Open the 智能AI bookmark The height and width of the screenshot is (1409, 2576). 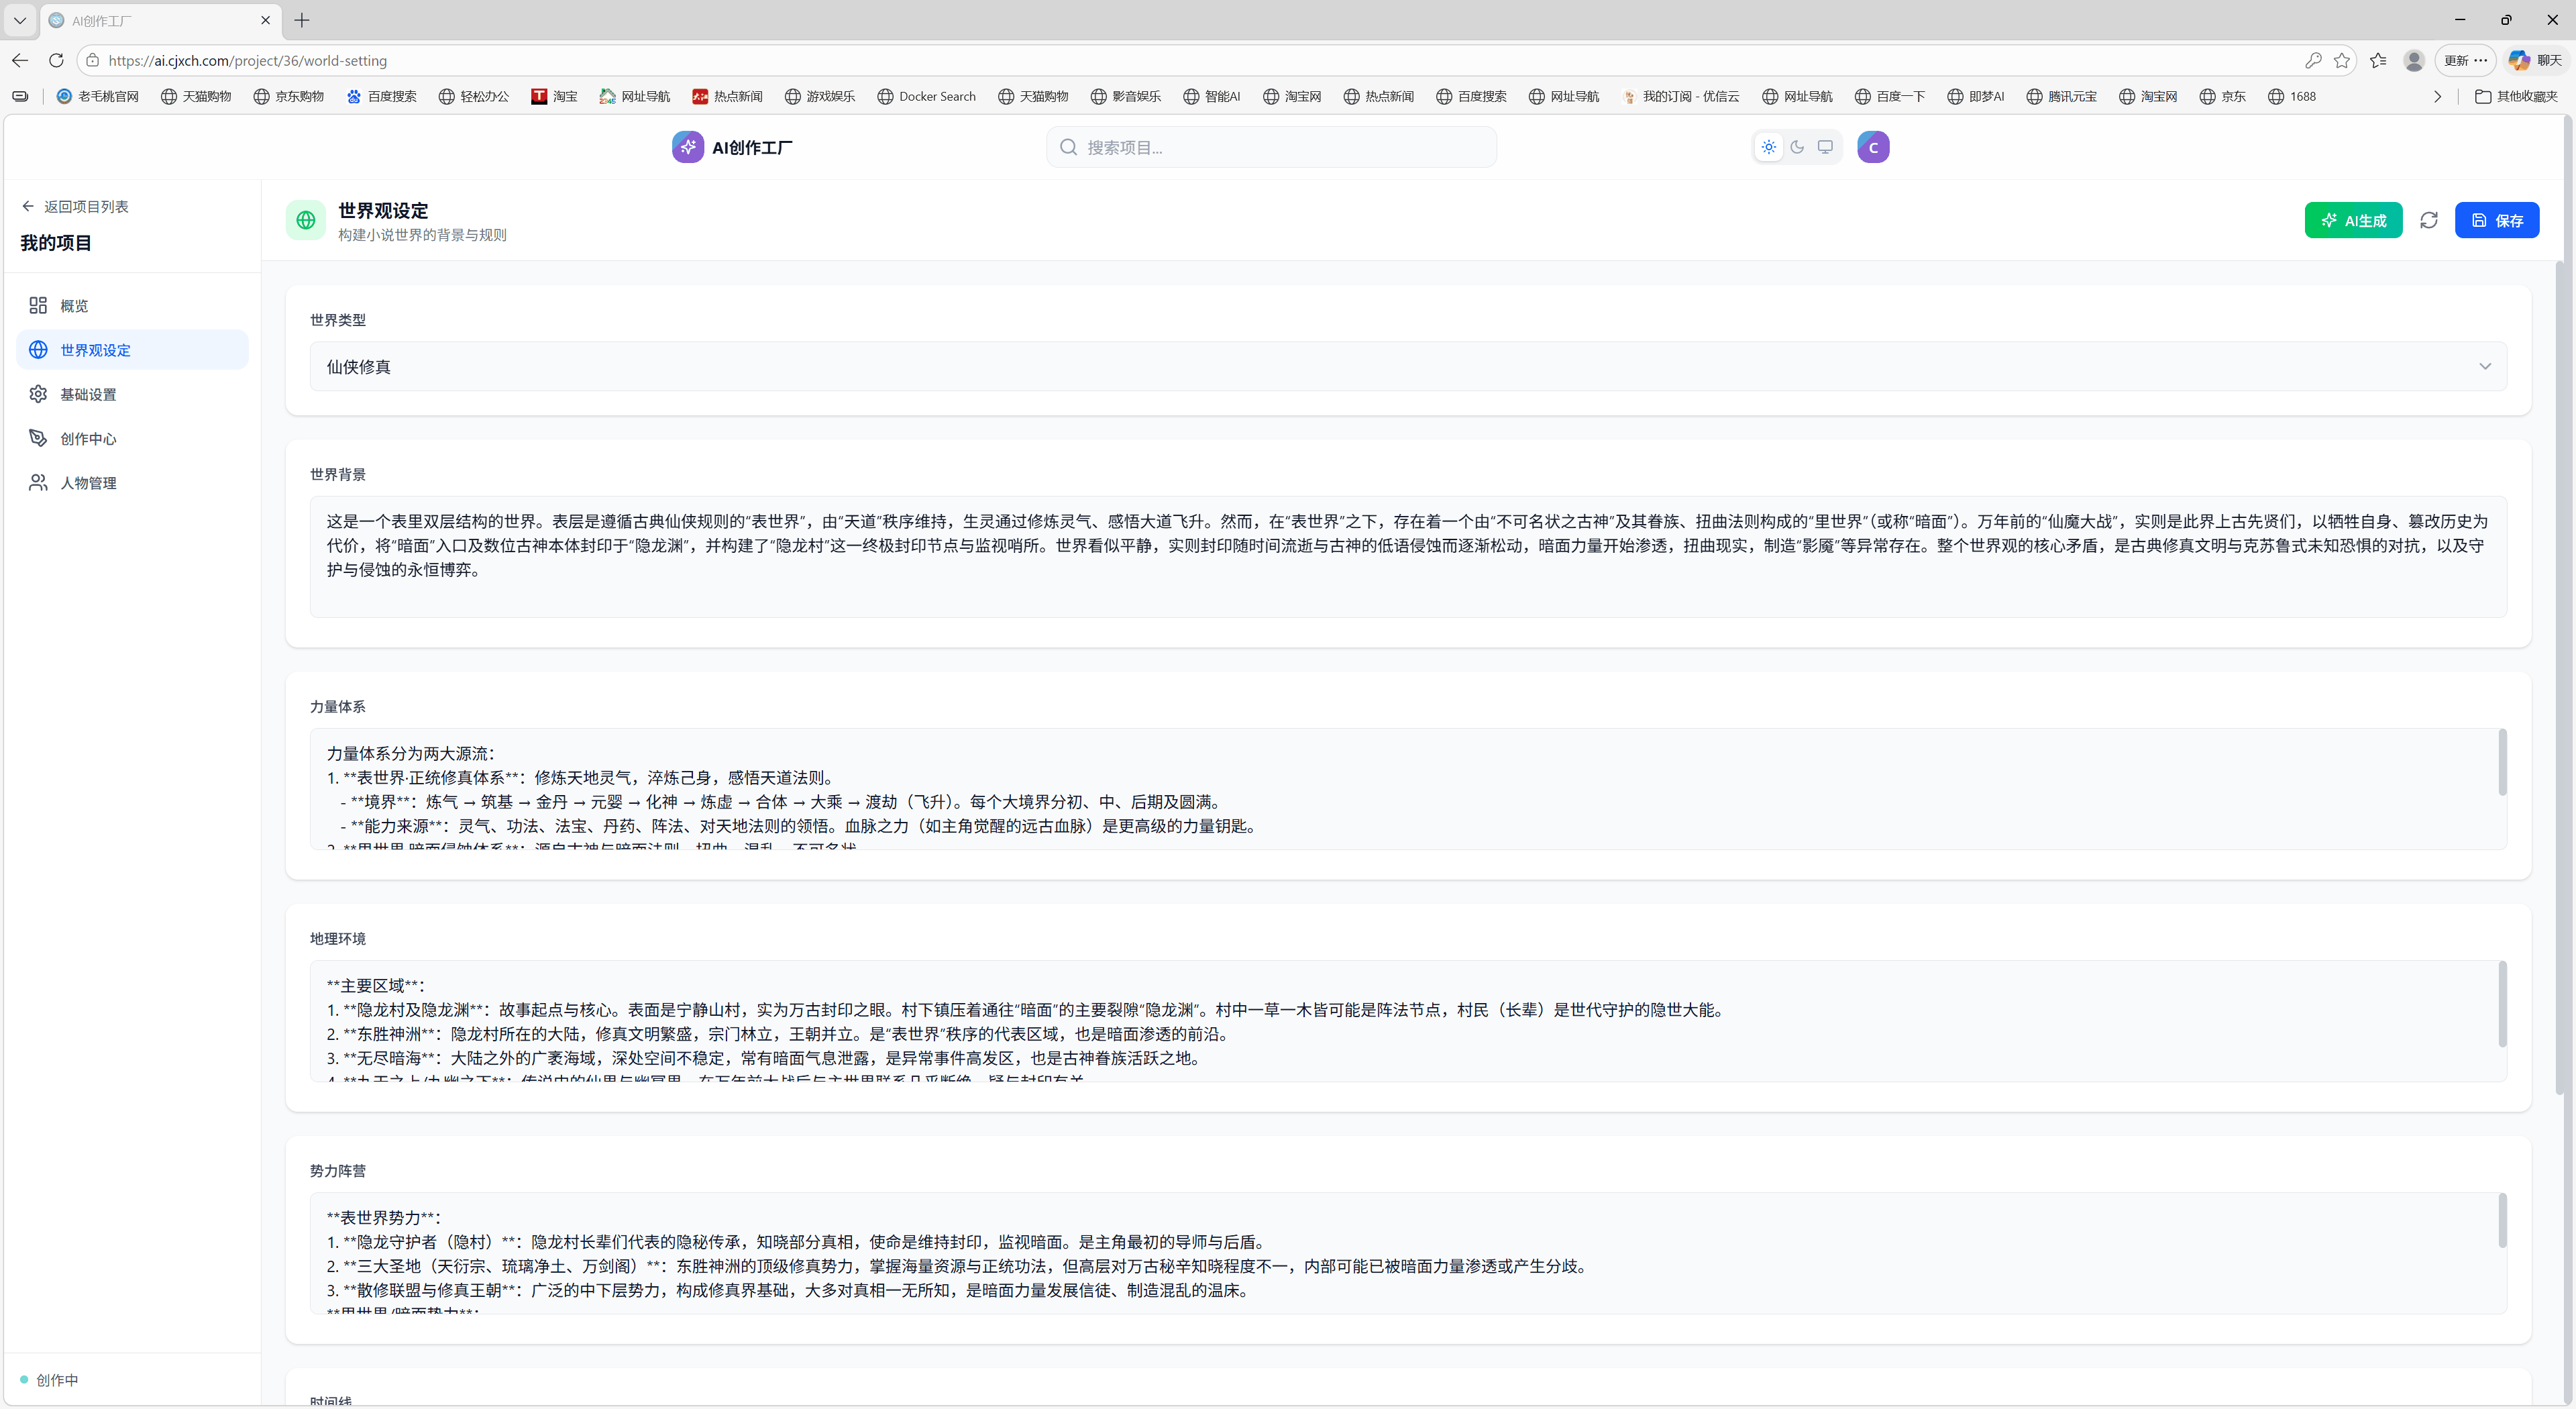coord(1211,96)
